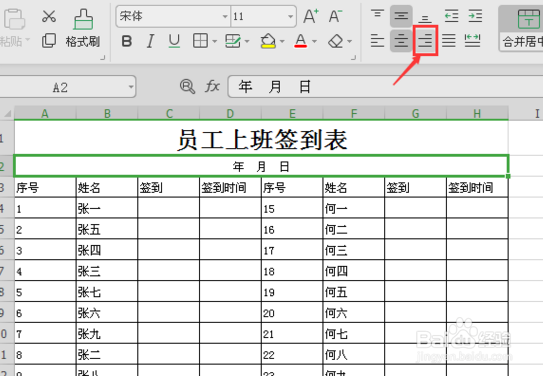Viewport: 543px width, 376px height.
Task: Click the cell containing 何四
Action: pyautogui.click(x=354, y=271)
